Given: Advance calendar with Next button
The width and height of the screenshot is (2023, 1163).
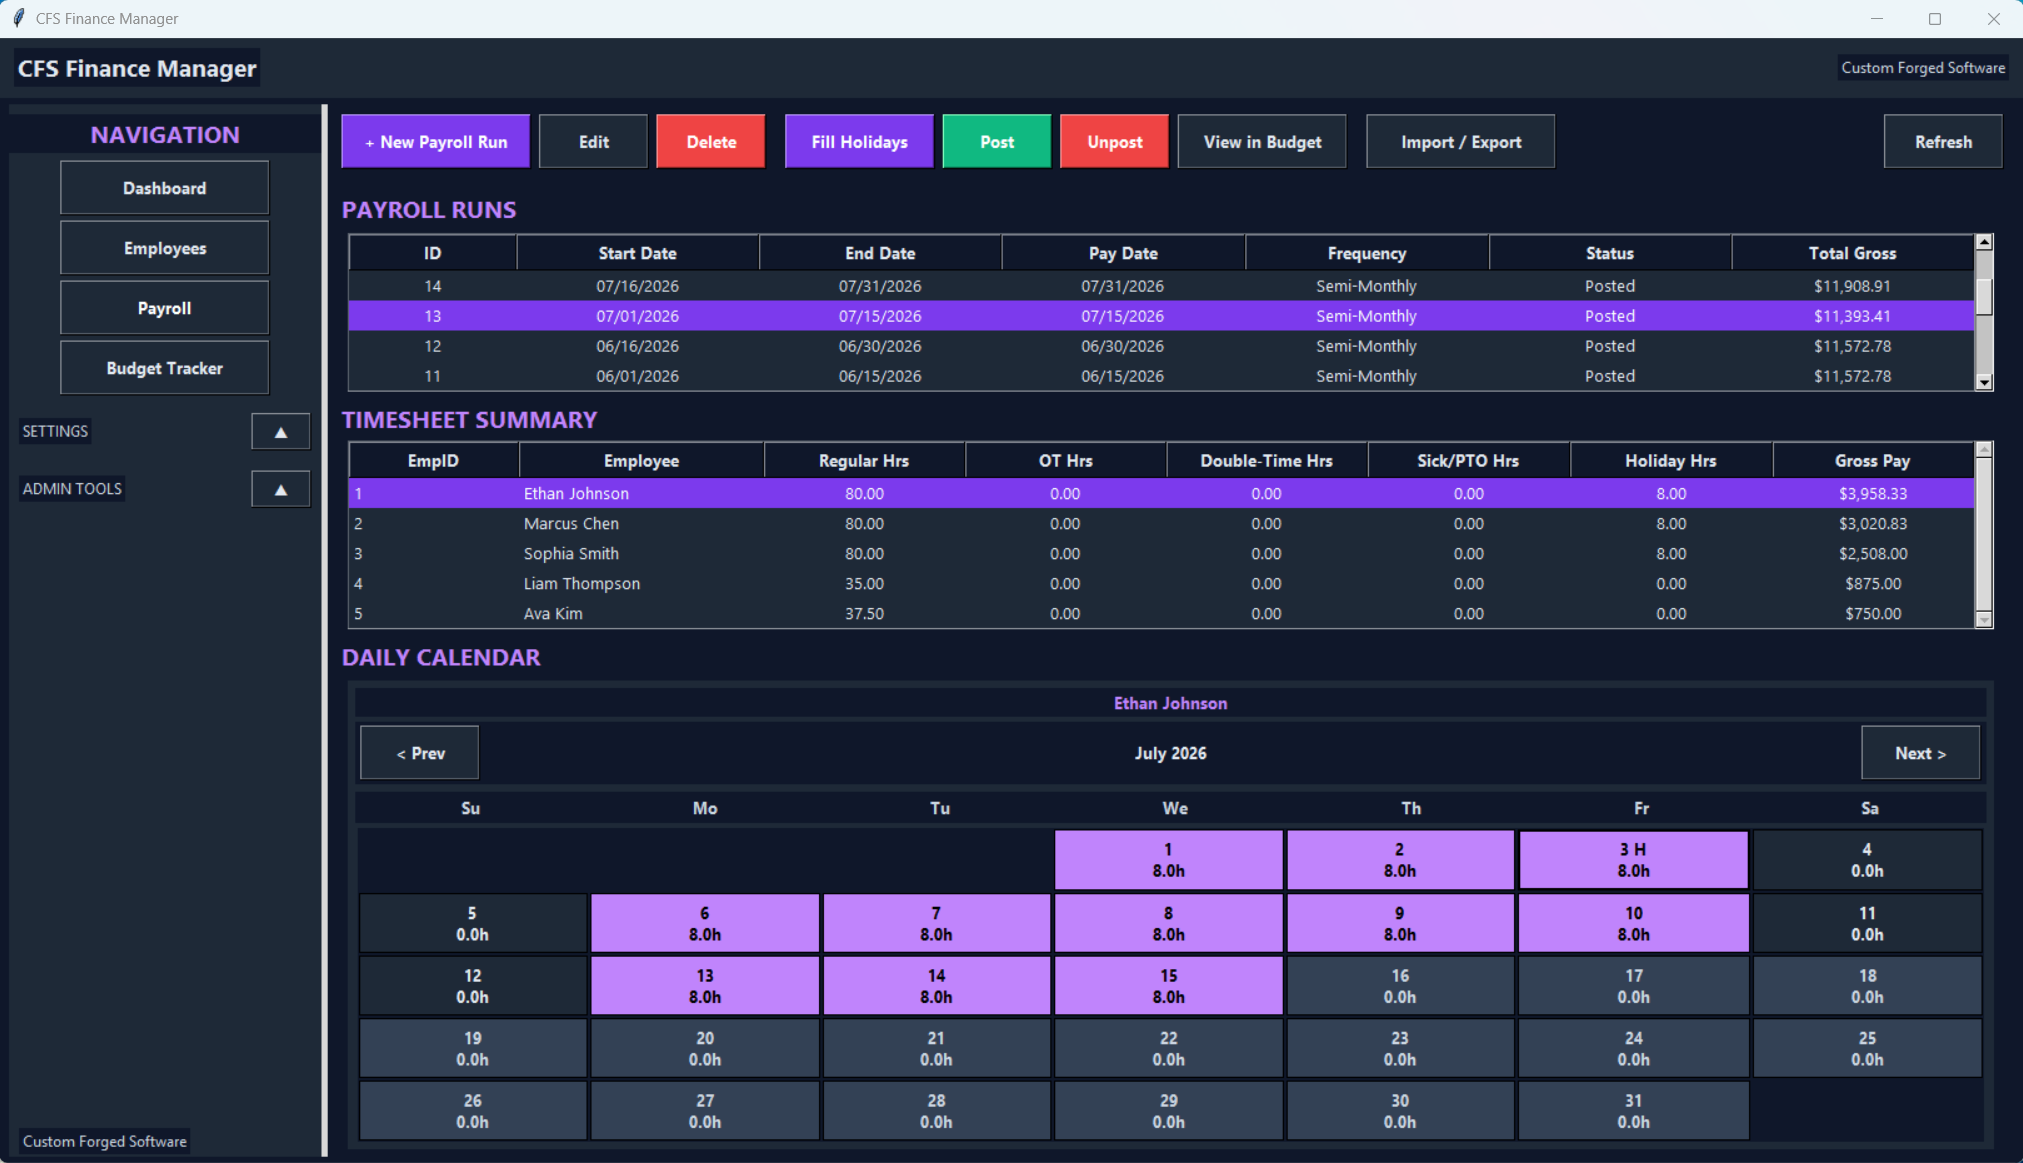Looking at the screenshot, I should pos(1920,753).
